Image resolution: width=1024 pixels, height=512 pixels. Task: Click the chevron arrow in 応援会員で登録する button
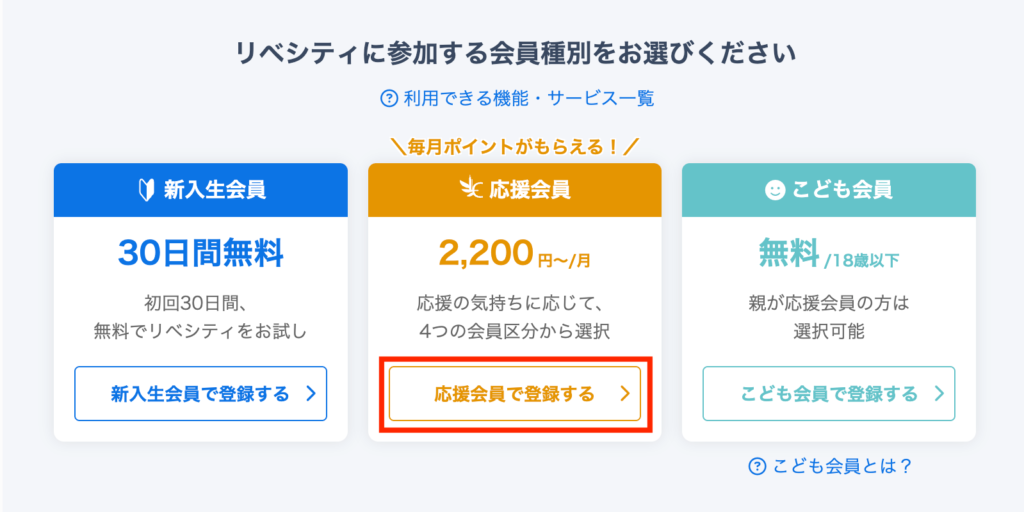(x=625, y=394)
